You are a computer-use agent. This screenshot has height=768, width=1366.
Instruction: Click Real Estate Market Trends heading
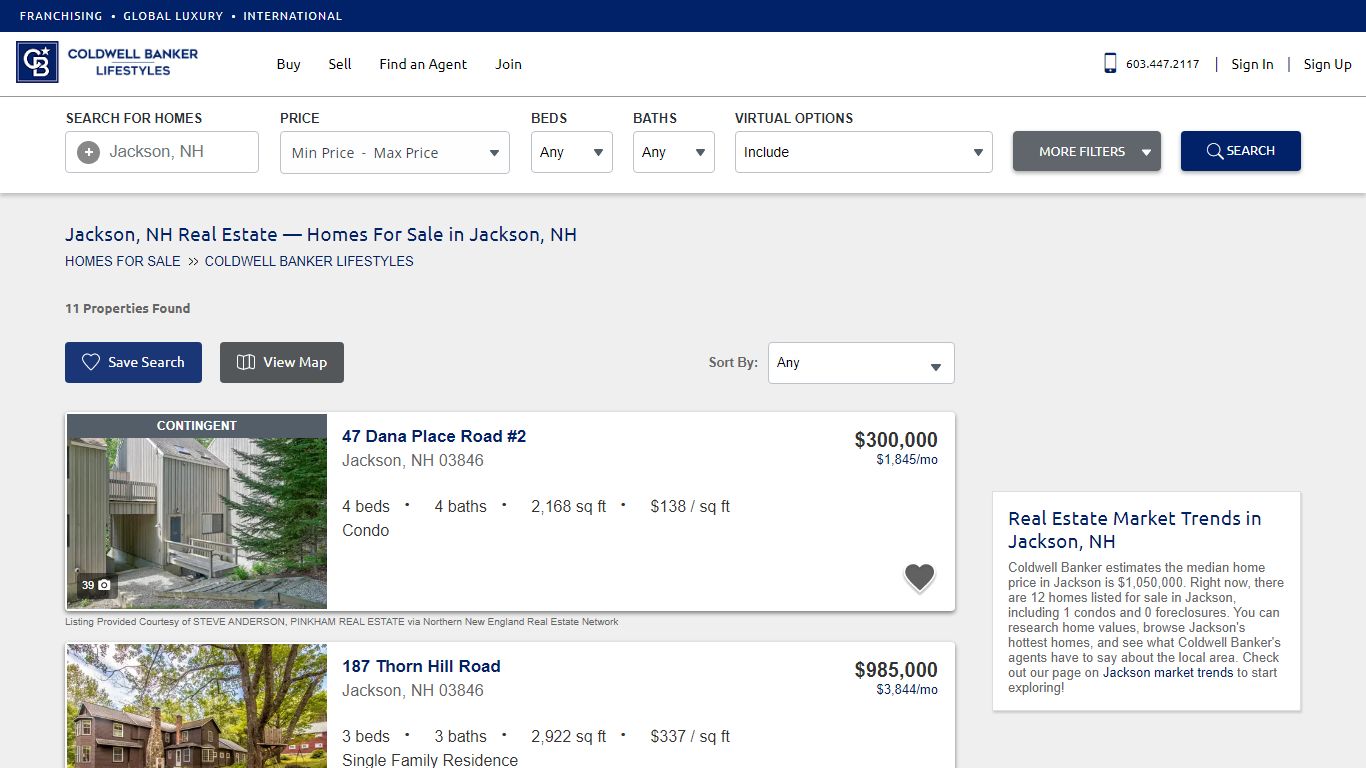1134,530
